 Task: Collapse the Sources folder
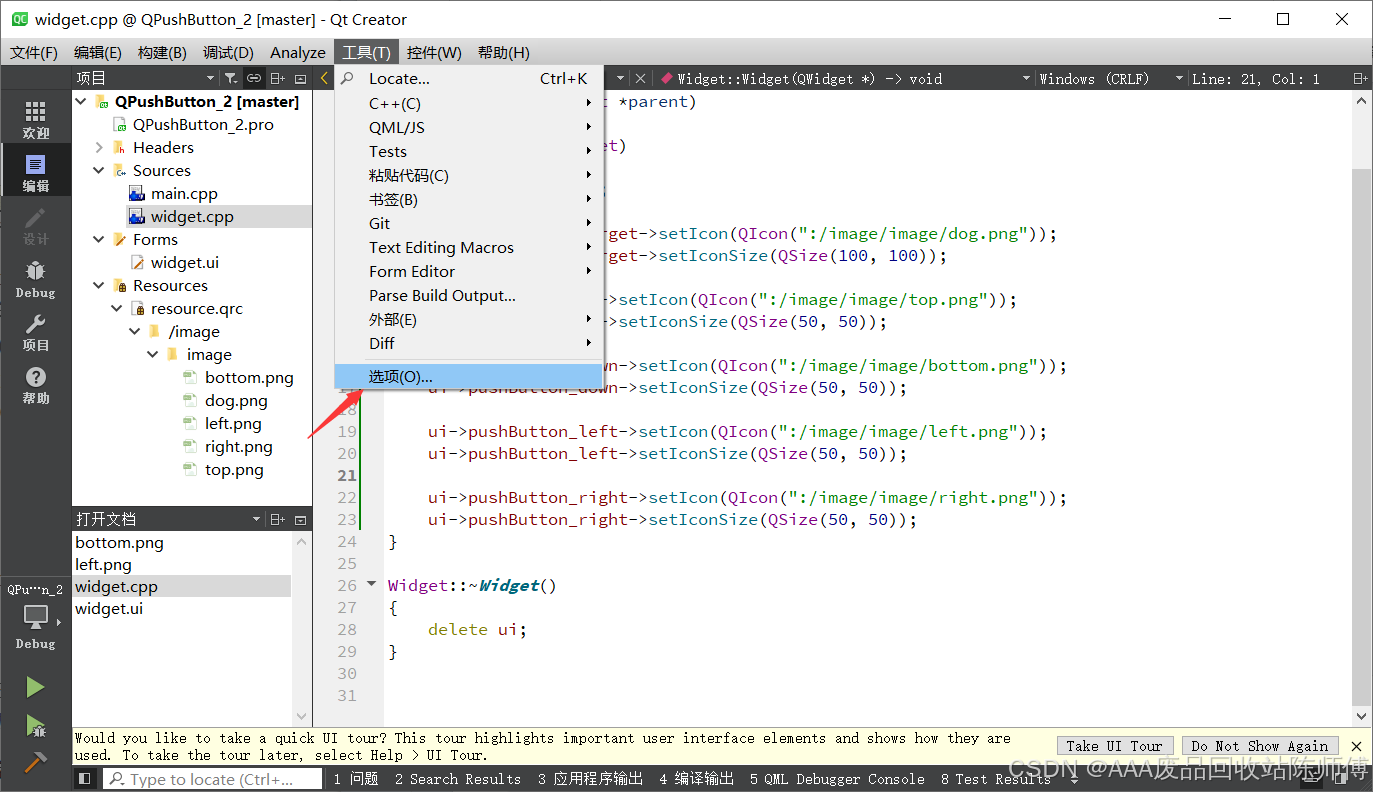coord(99,170)
